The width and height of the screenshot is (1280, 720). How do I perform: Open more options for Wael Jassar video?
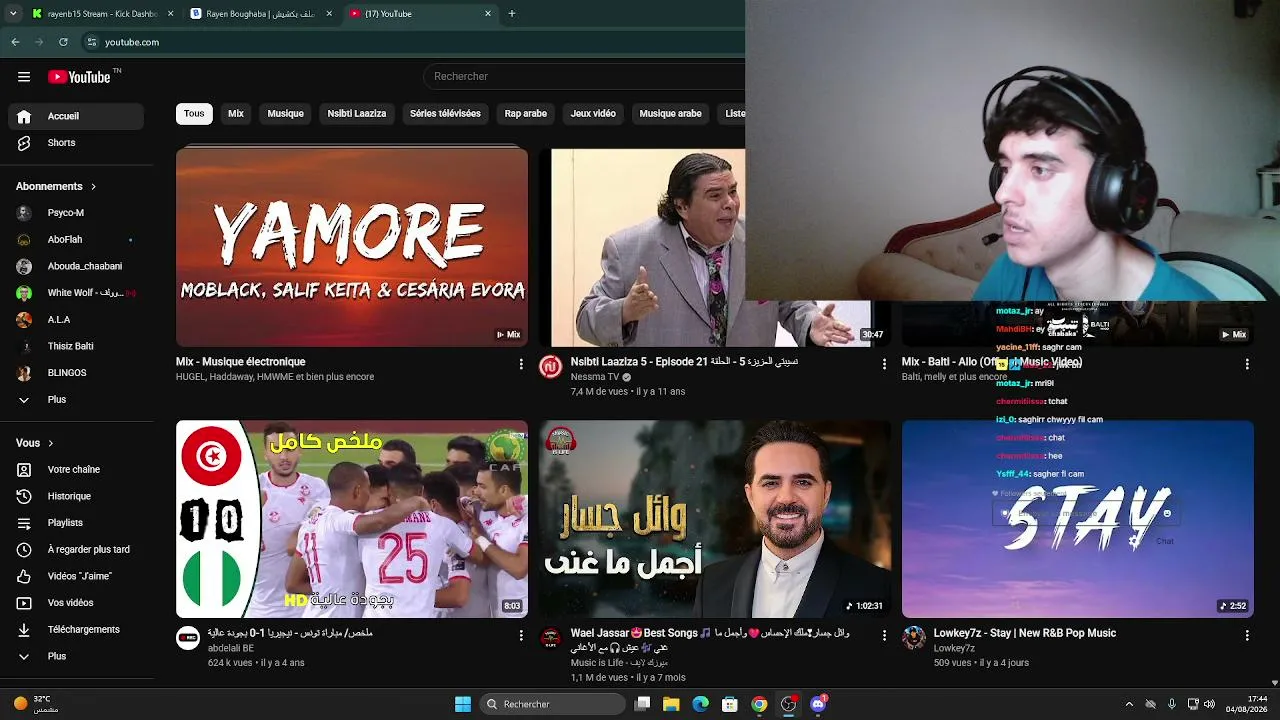[884, 635]
